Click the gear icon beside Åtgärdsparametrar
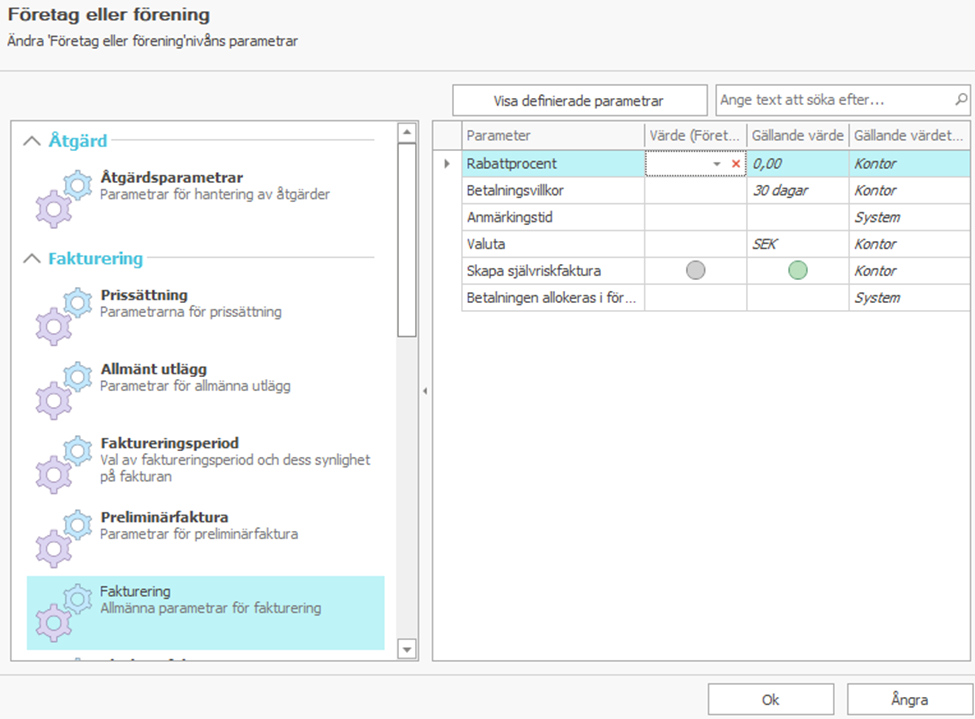975x719 pixels. 64,197
